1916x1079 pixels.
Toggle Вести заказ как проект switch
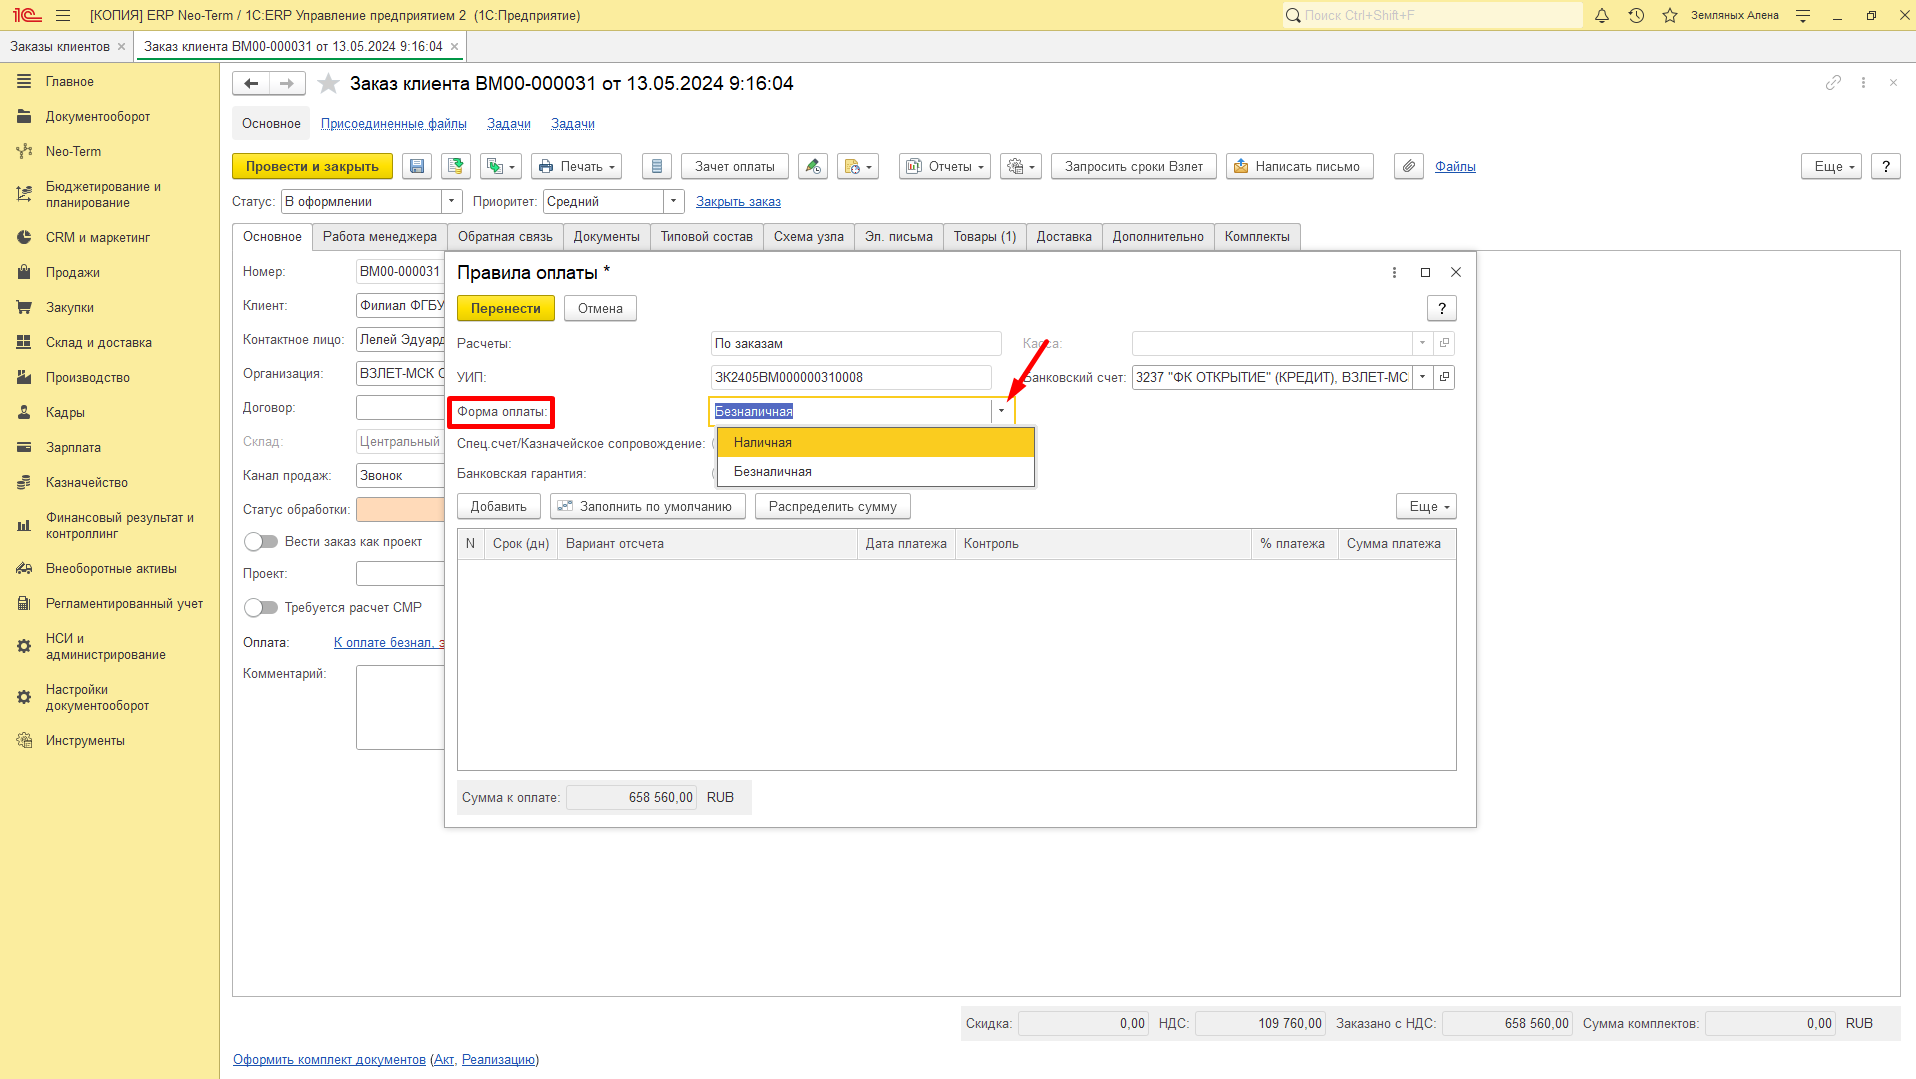tap(261, 542)
